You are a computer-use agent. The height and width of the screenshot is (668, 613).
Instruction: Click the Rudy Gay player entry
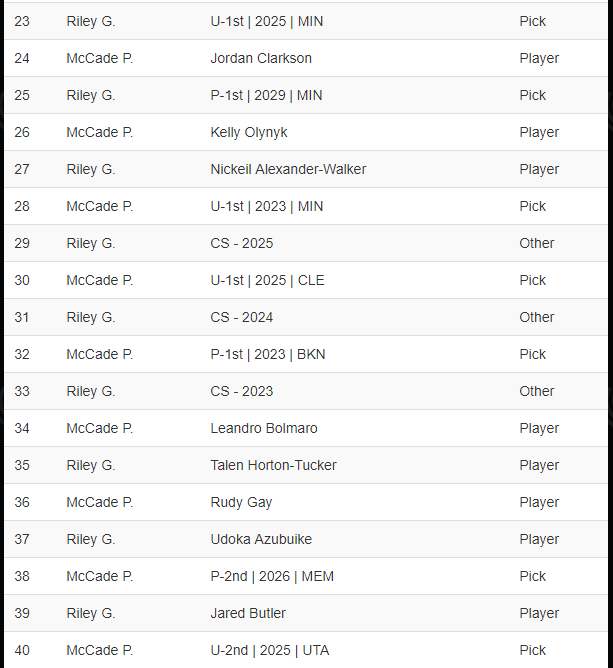click(x=241, y=503)
